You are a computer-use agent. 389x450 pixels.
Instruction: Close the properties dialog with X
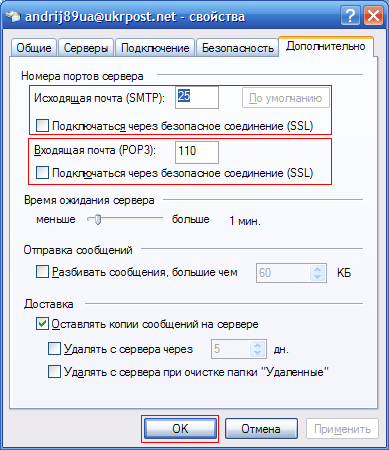(x=373, y=15)
